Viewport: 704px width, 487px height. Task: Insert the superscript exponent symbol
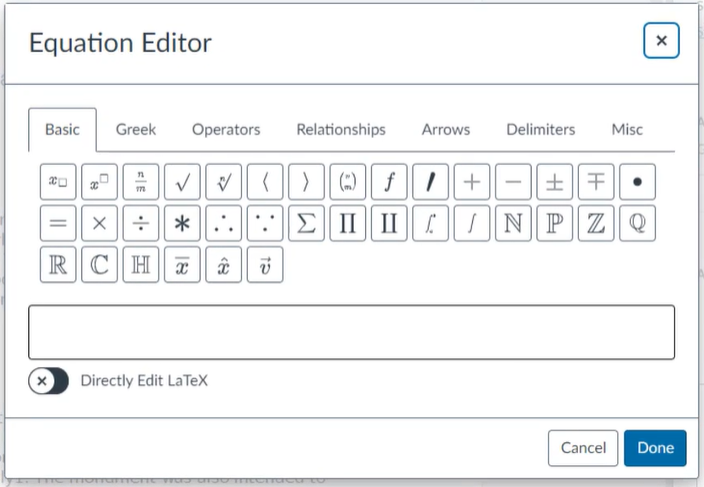tap(99, 183)
